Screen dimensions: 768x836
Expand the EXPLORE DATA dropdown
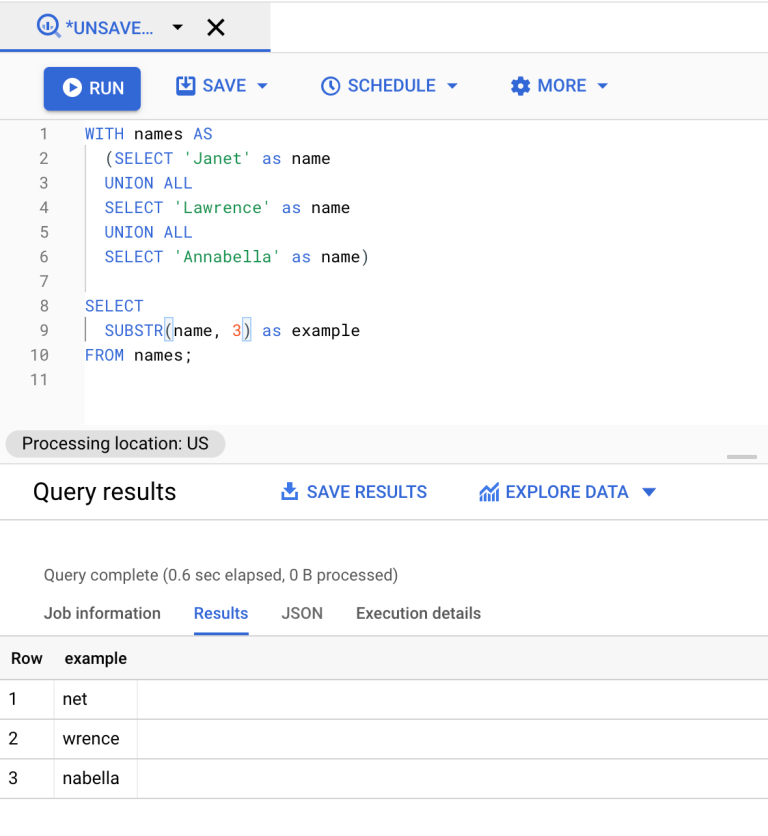coord(650,492)
